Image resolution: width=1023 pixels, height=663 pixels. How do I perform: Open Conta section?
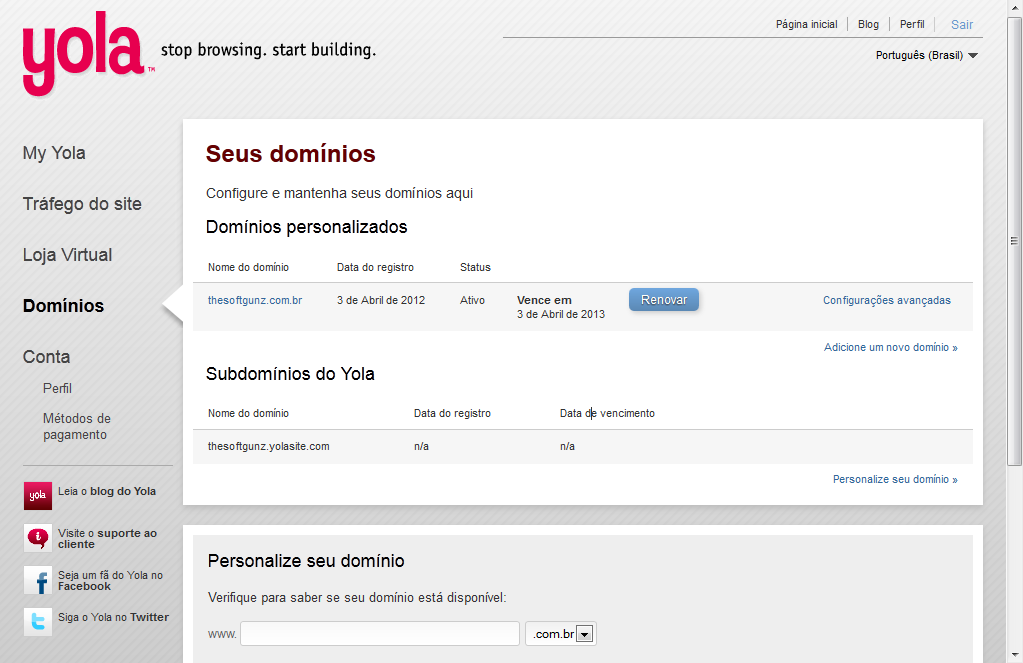point(46,356)
